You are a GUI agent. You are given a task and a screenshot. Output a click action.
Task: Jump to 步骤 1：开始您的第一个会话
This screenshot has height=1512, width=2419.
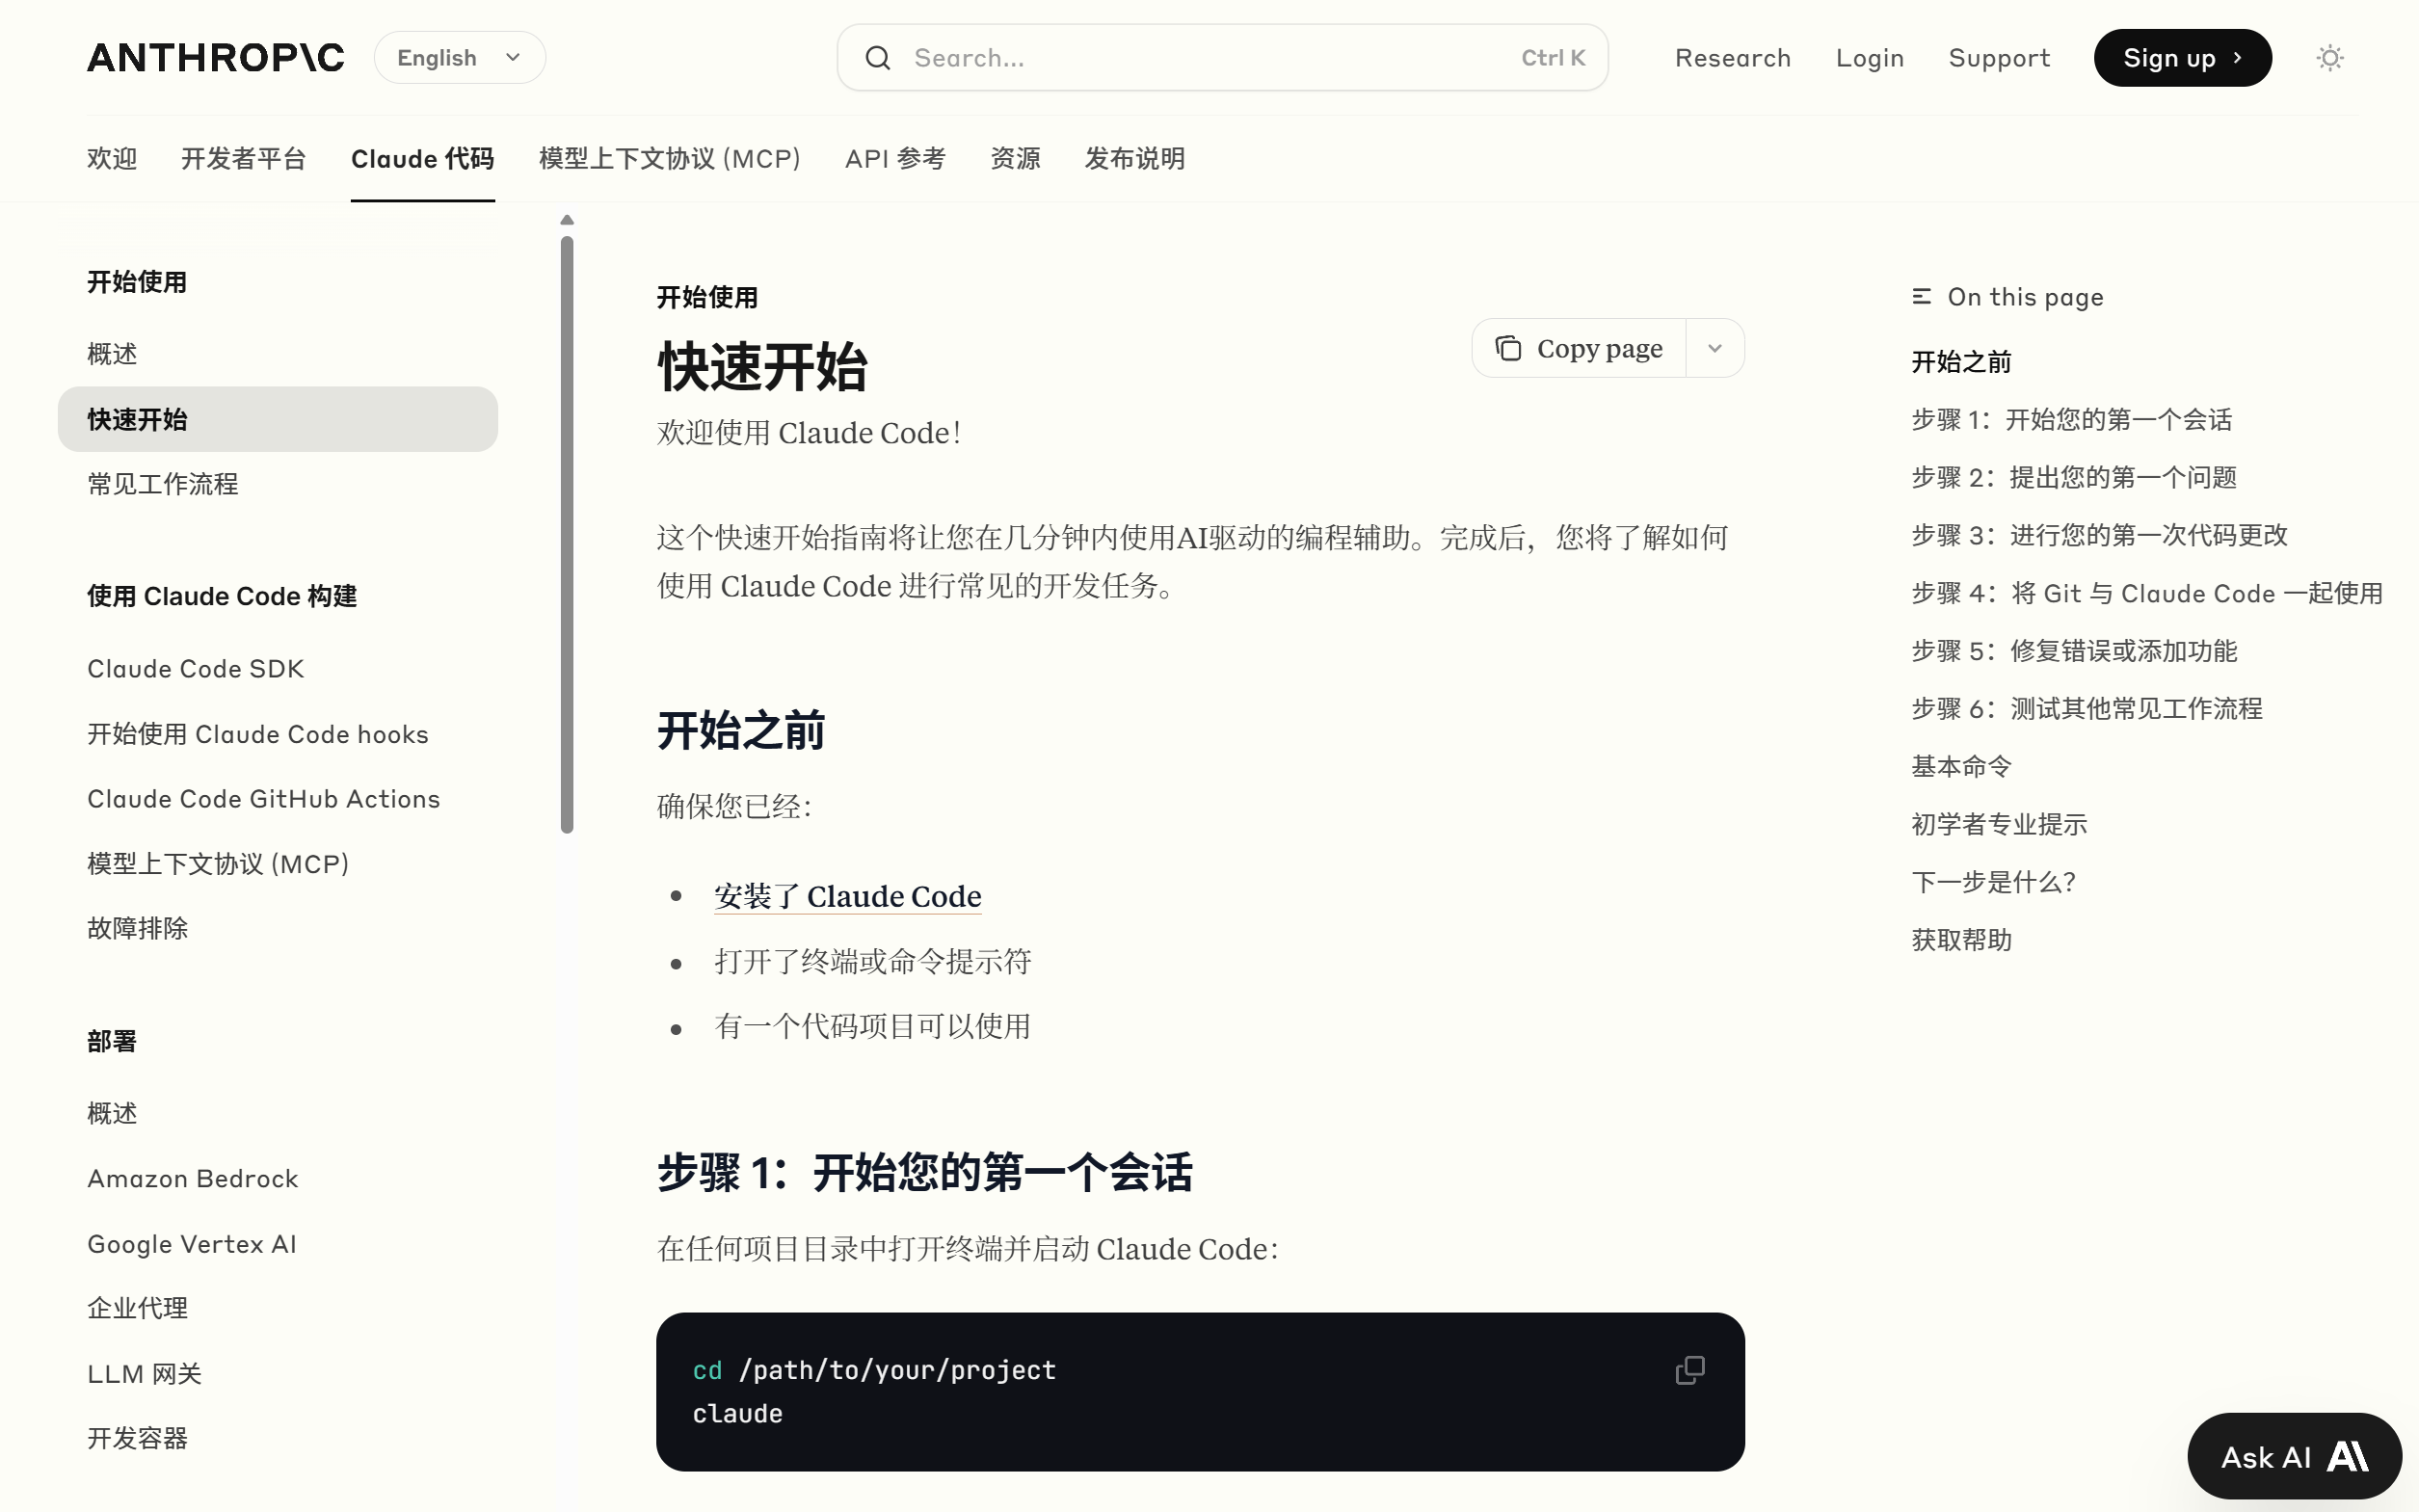[2071, 420]
